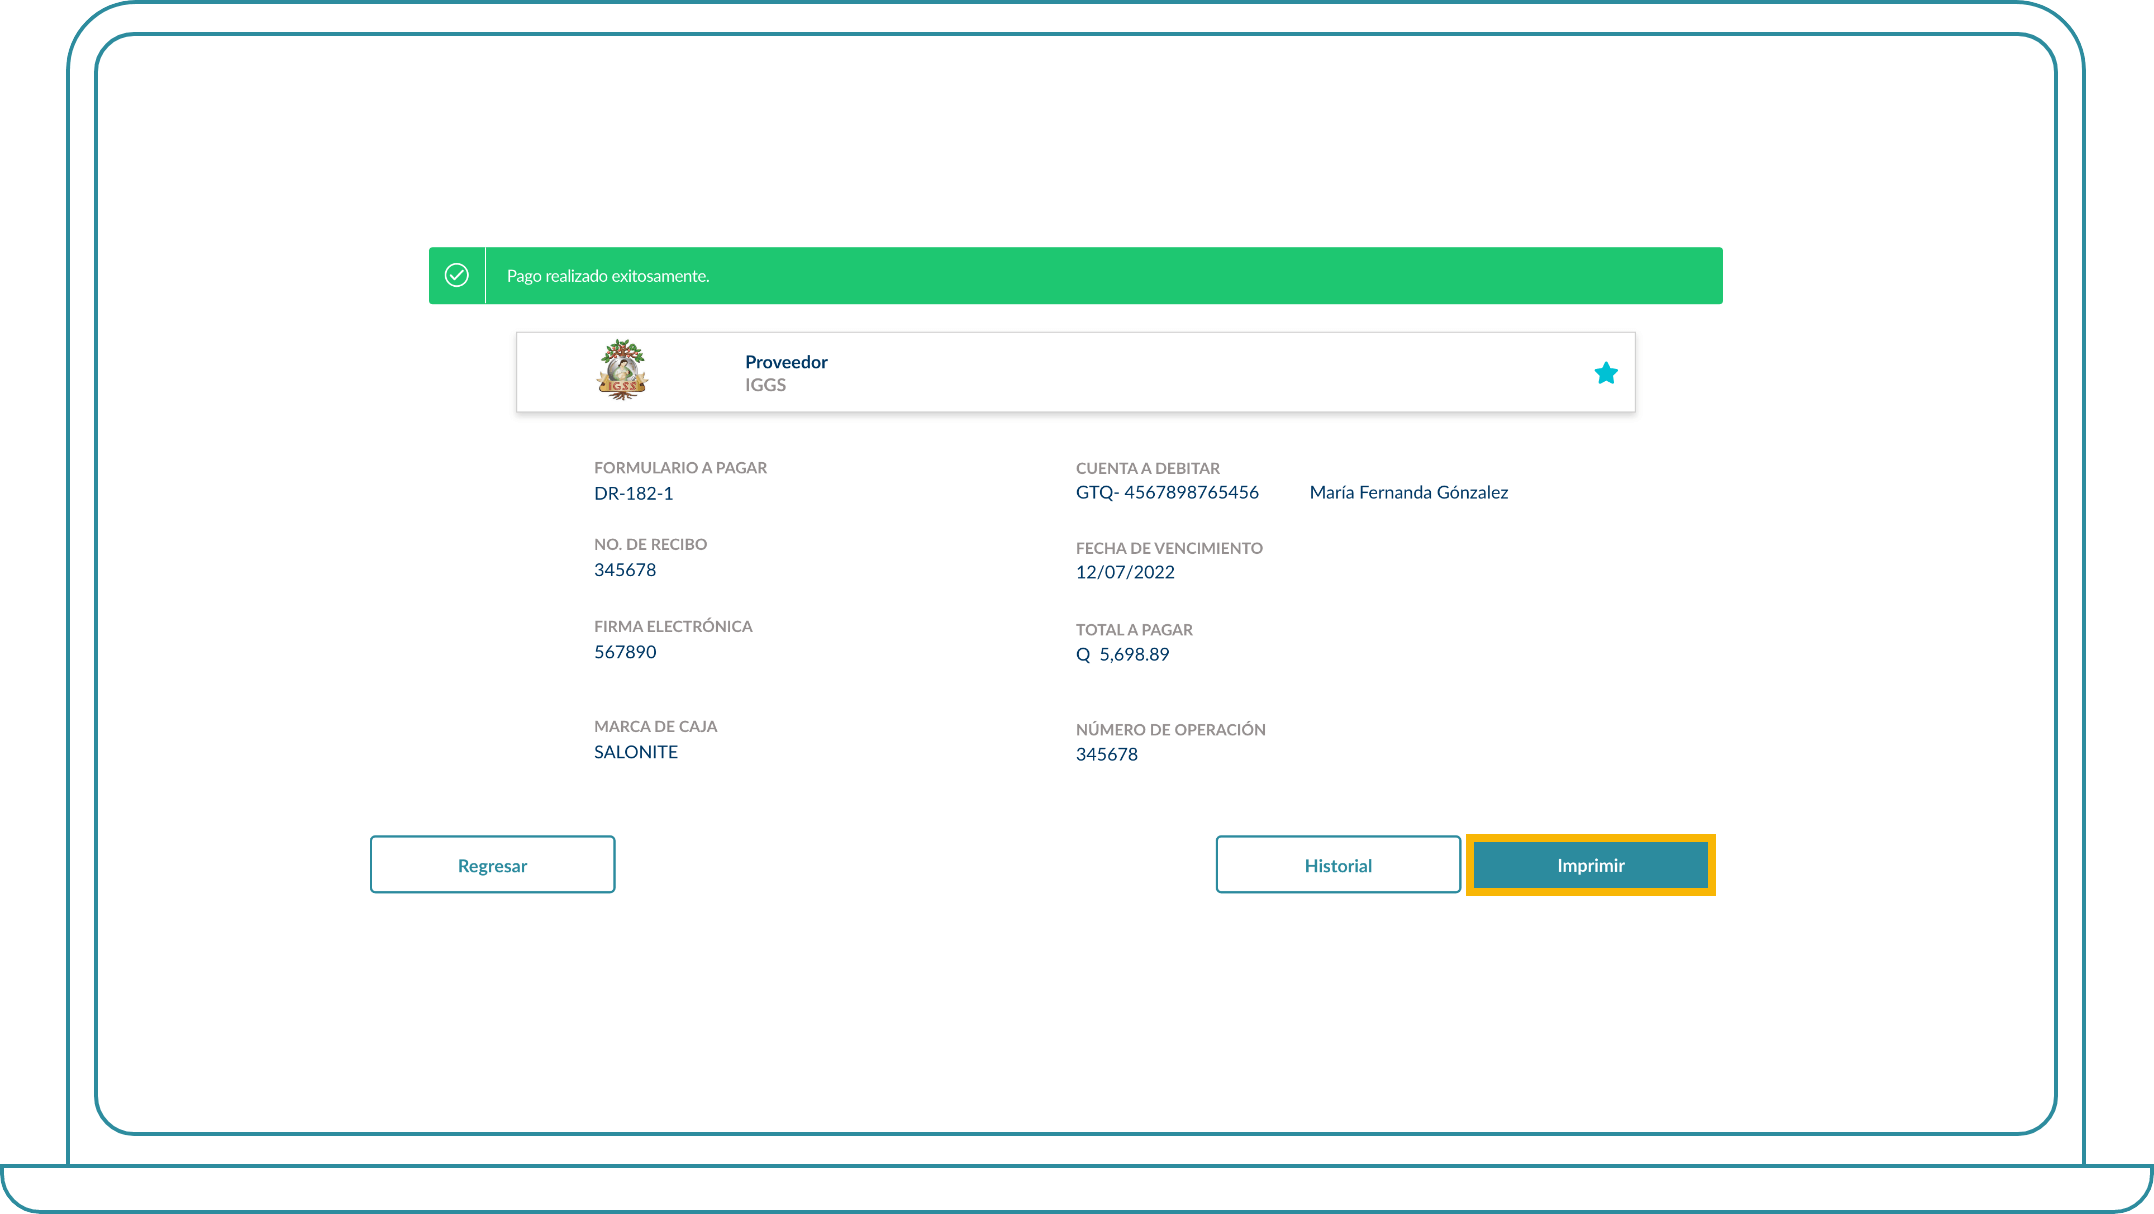Click the Proveedor IGGS label
The image size is (2154, 1214).
click(x=785, y=373)
